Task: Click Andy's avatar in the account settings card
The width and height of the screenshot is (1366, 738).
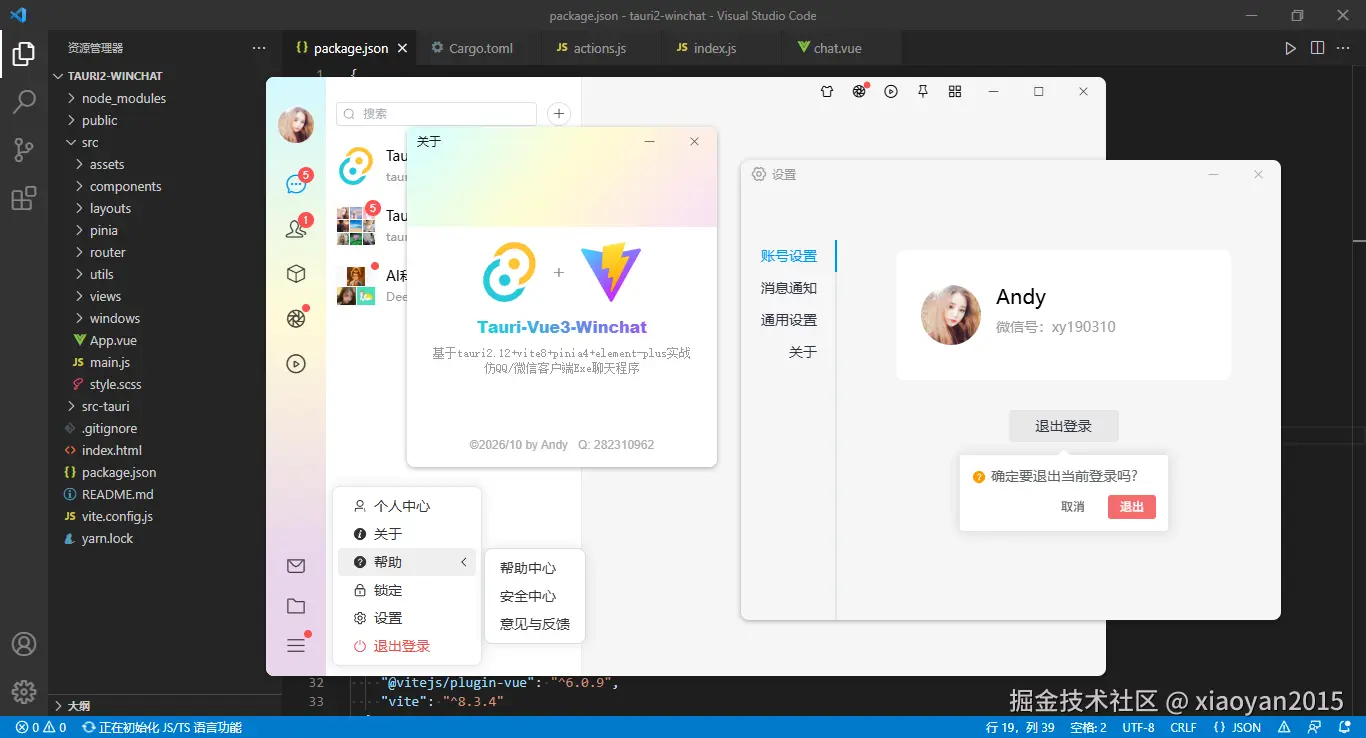Action: click(x=951, y=315)
